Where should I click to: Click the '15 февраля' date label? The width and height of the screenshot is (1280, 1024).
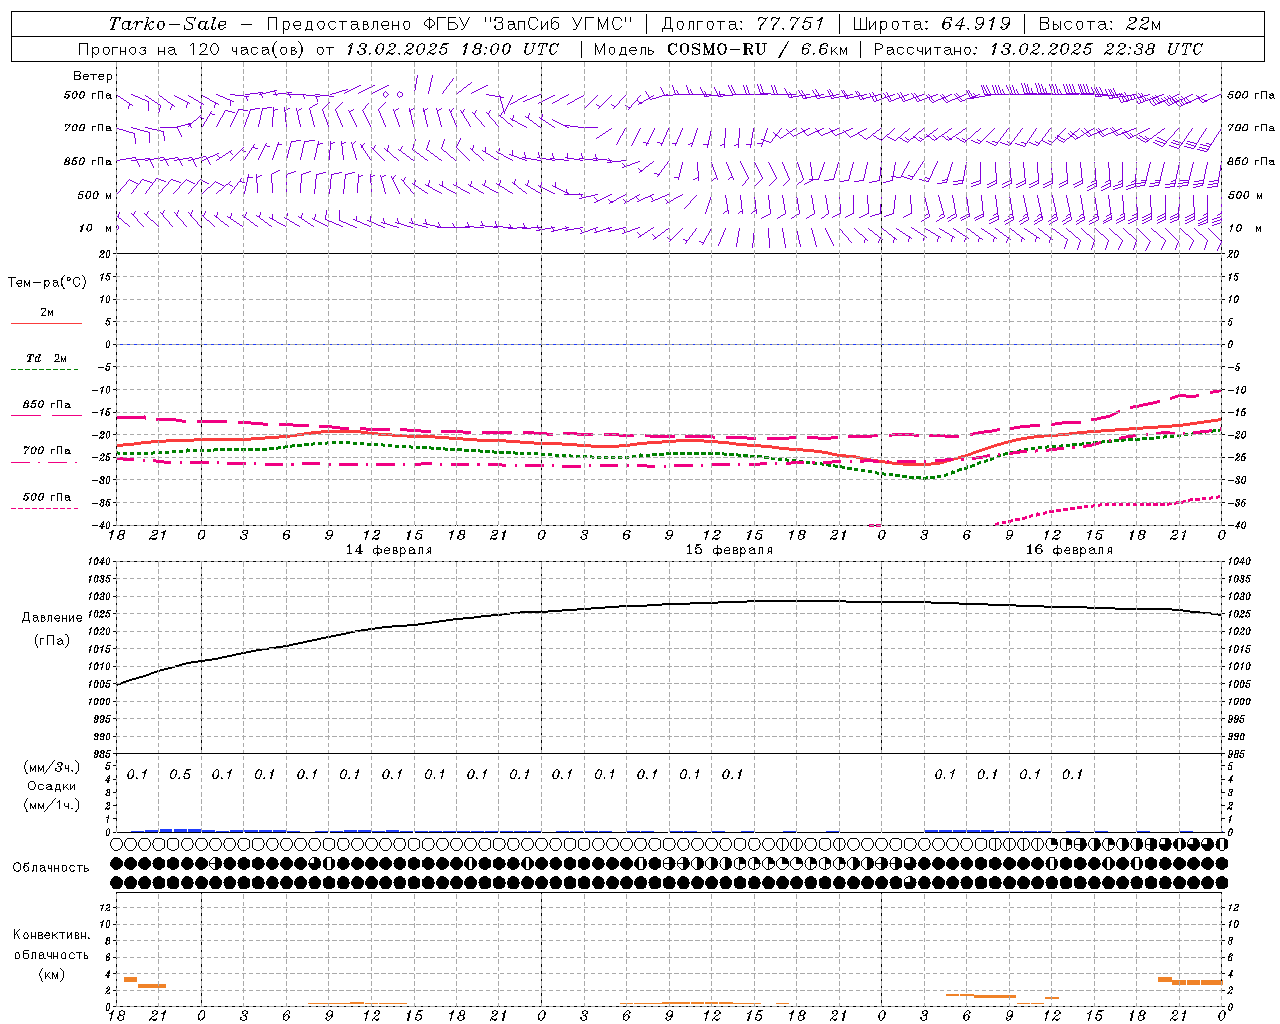point(729,550)
